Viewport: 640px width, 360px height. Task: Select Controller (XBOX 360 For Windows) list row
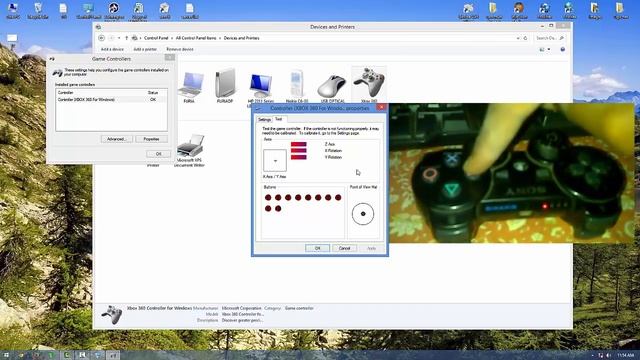111,100
